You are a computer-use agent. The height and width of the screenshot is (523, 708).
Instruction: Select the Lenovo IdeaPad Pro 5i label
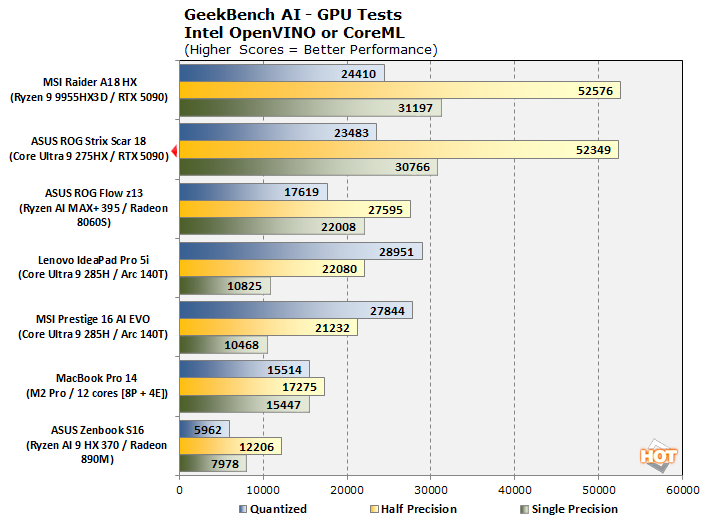(93, 267)
